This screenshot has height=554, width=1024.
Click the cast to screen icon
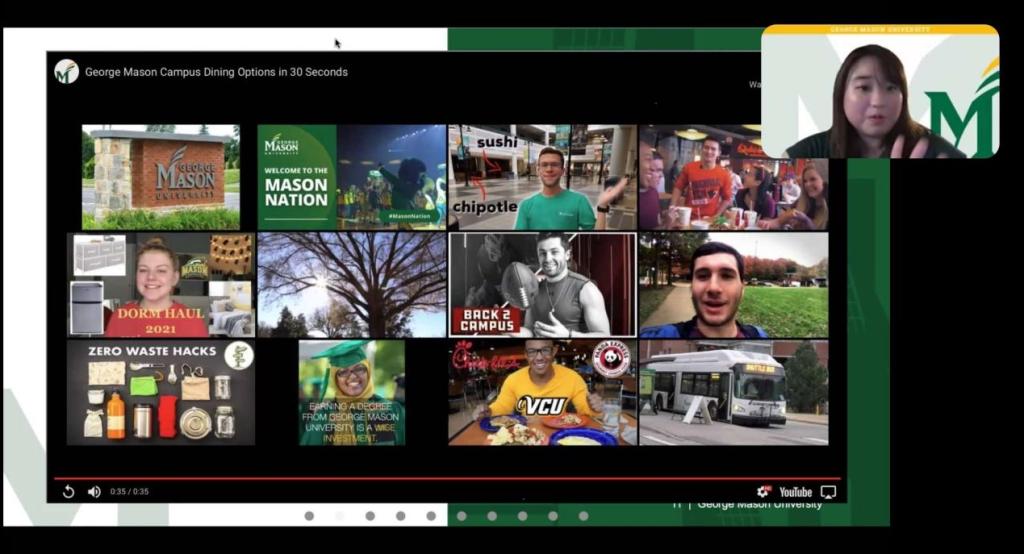(828, 491)
